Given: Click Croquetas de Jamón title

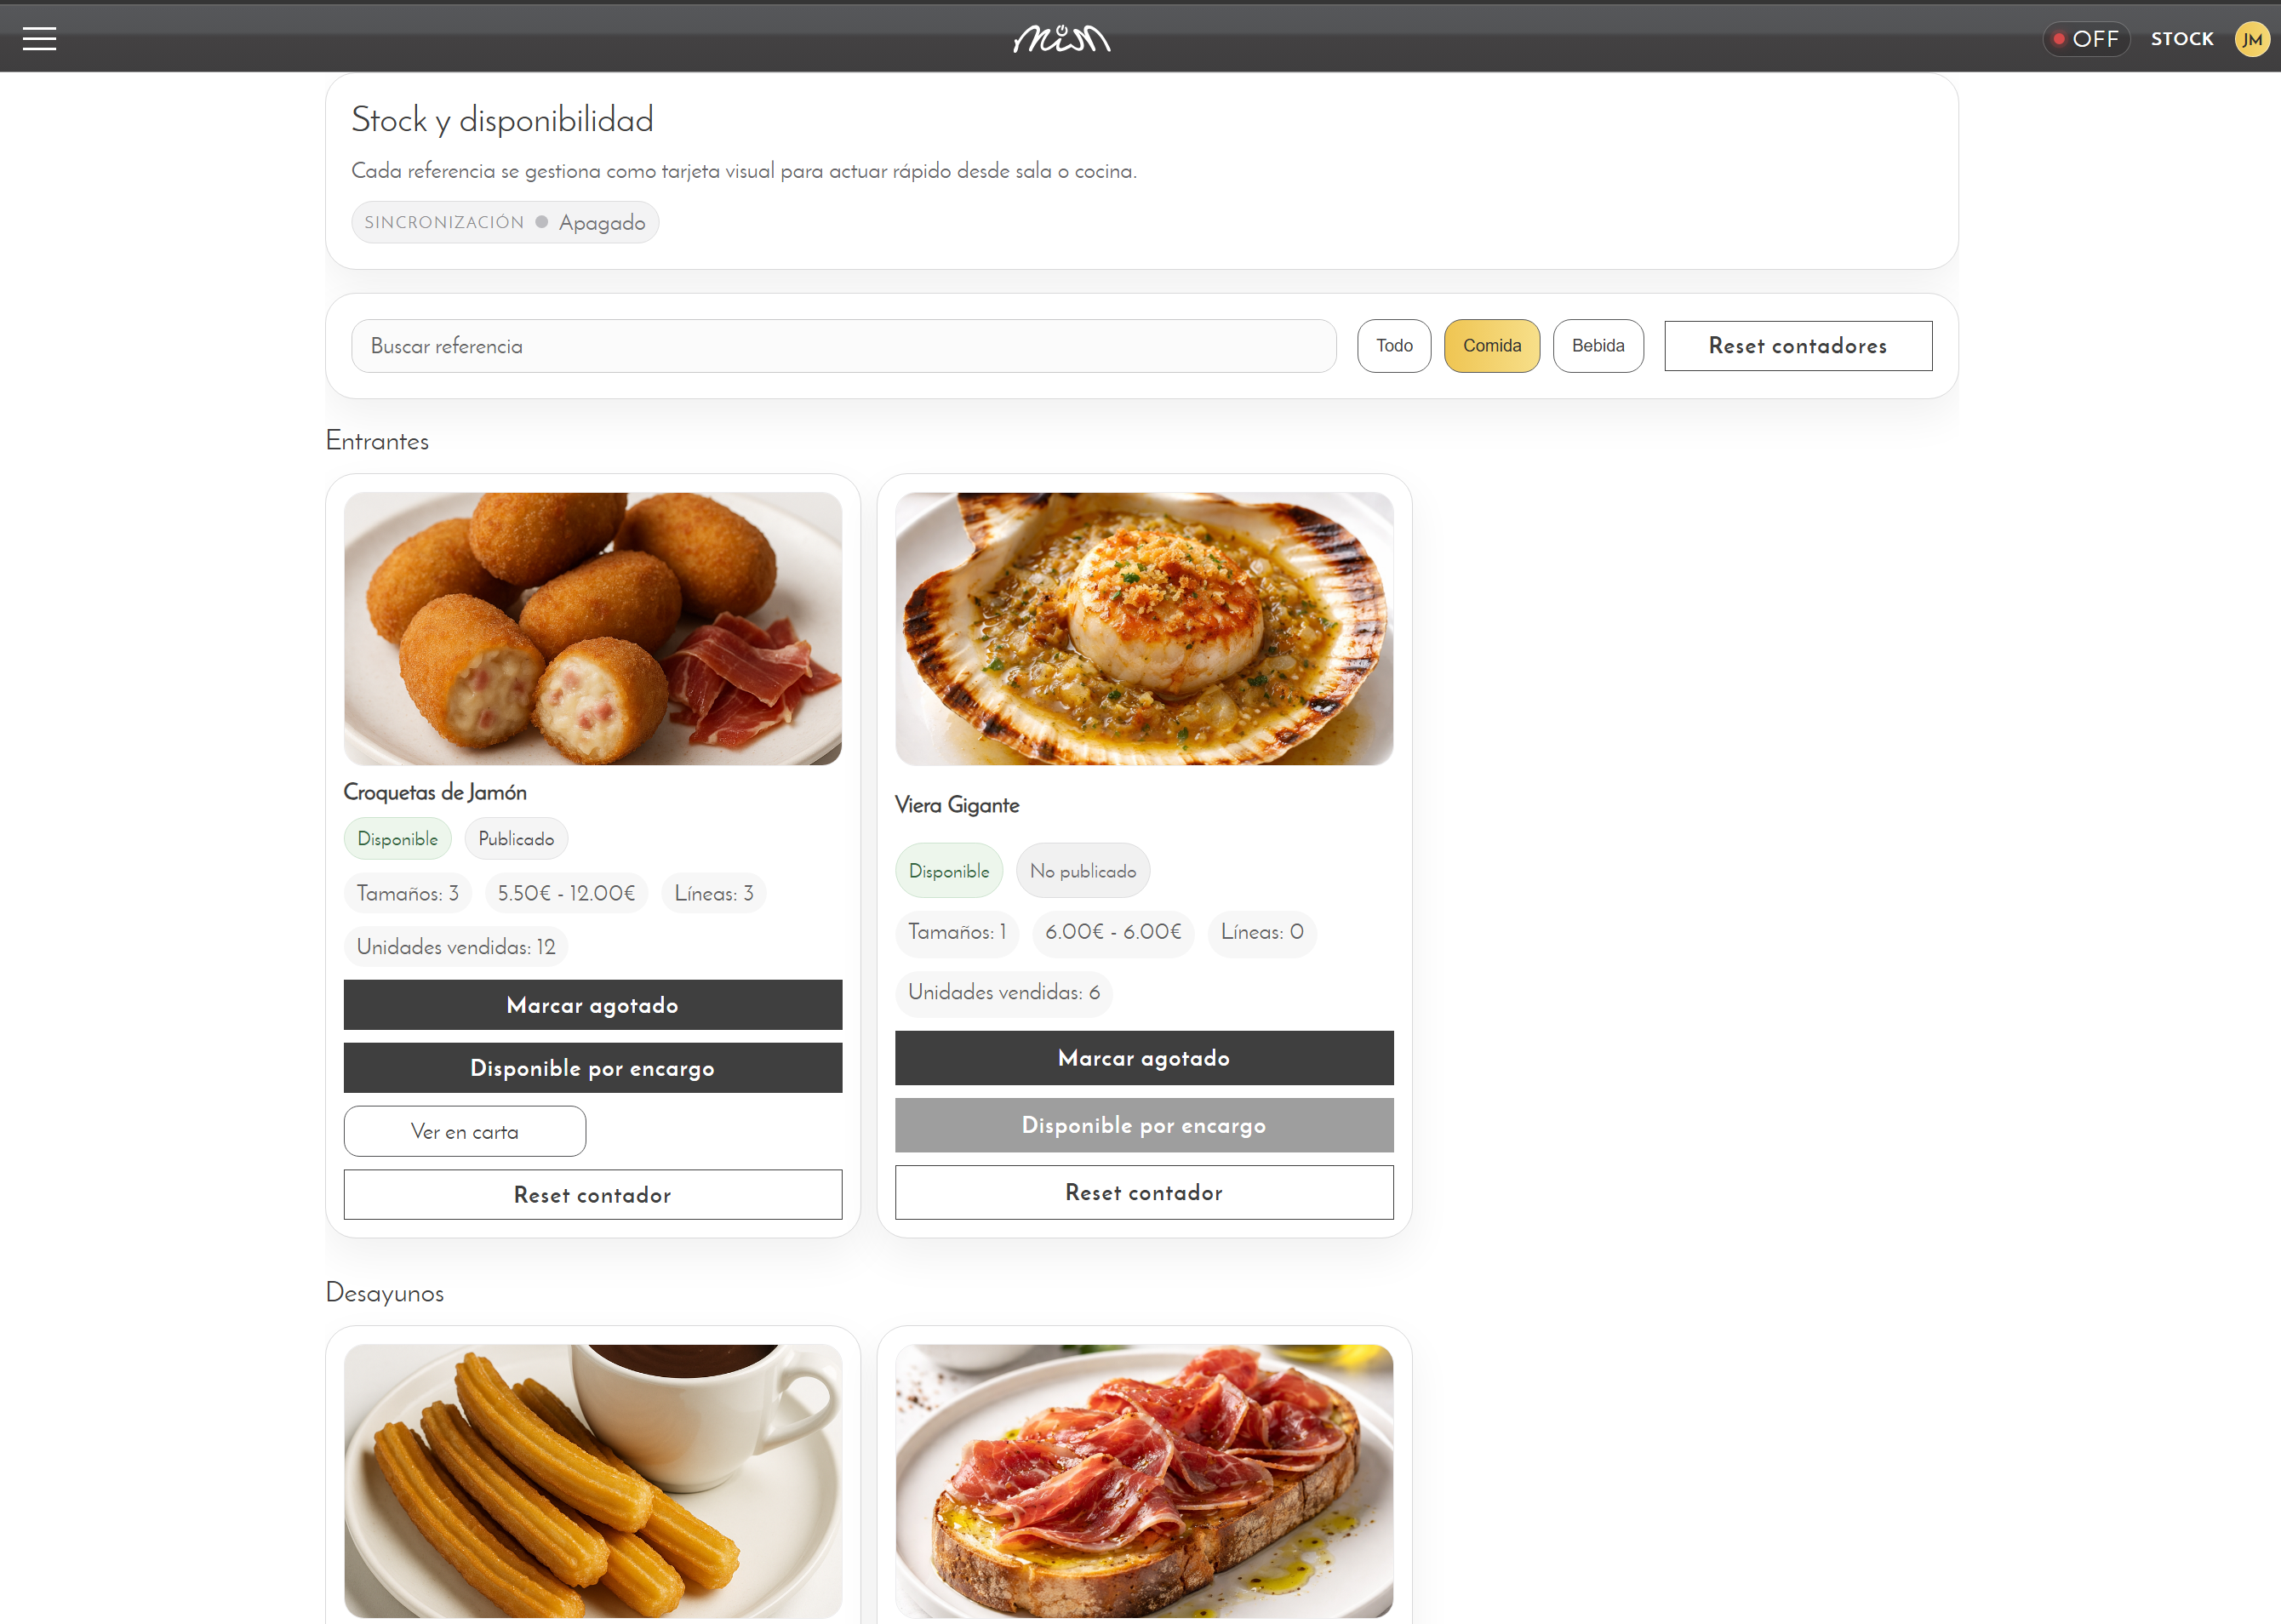Looking at the screenshot, I should [x=435, y=792].
